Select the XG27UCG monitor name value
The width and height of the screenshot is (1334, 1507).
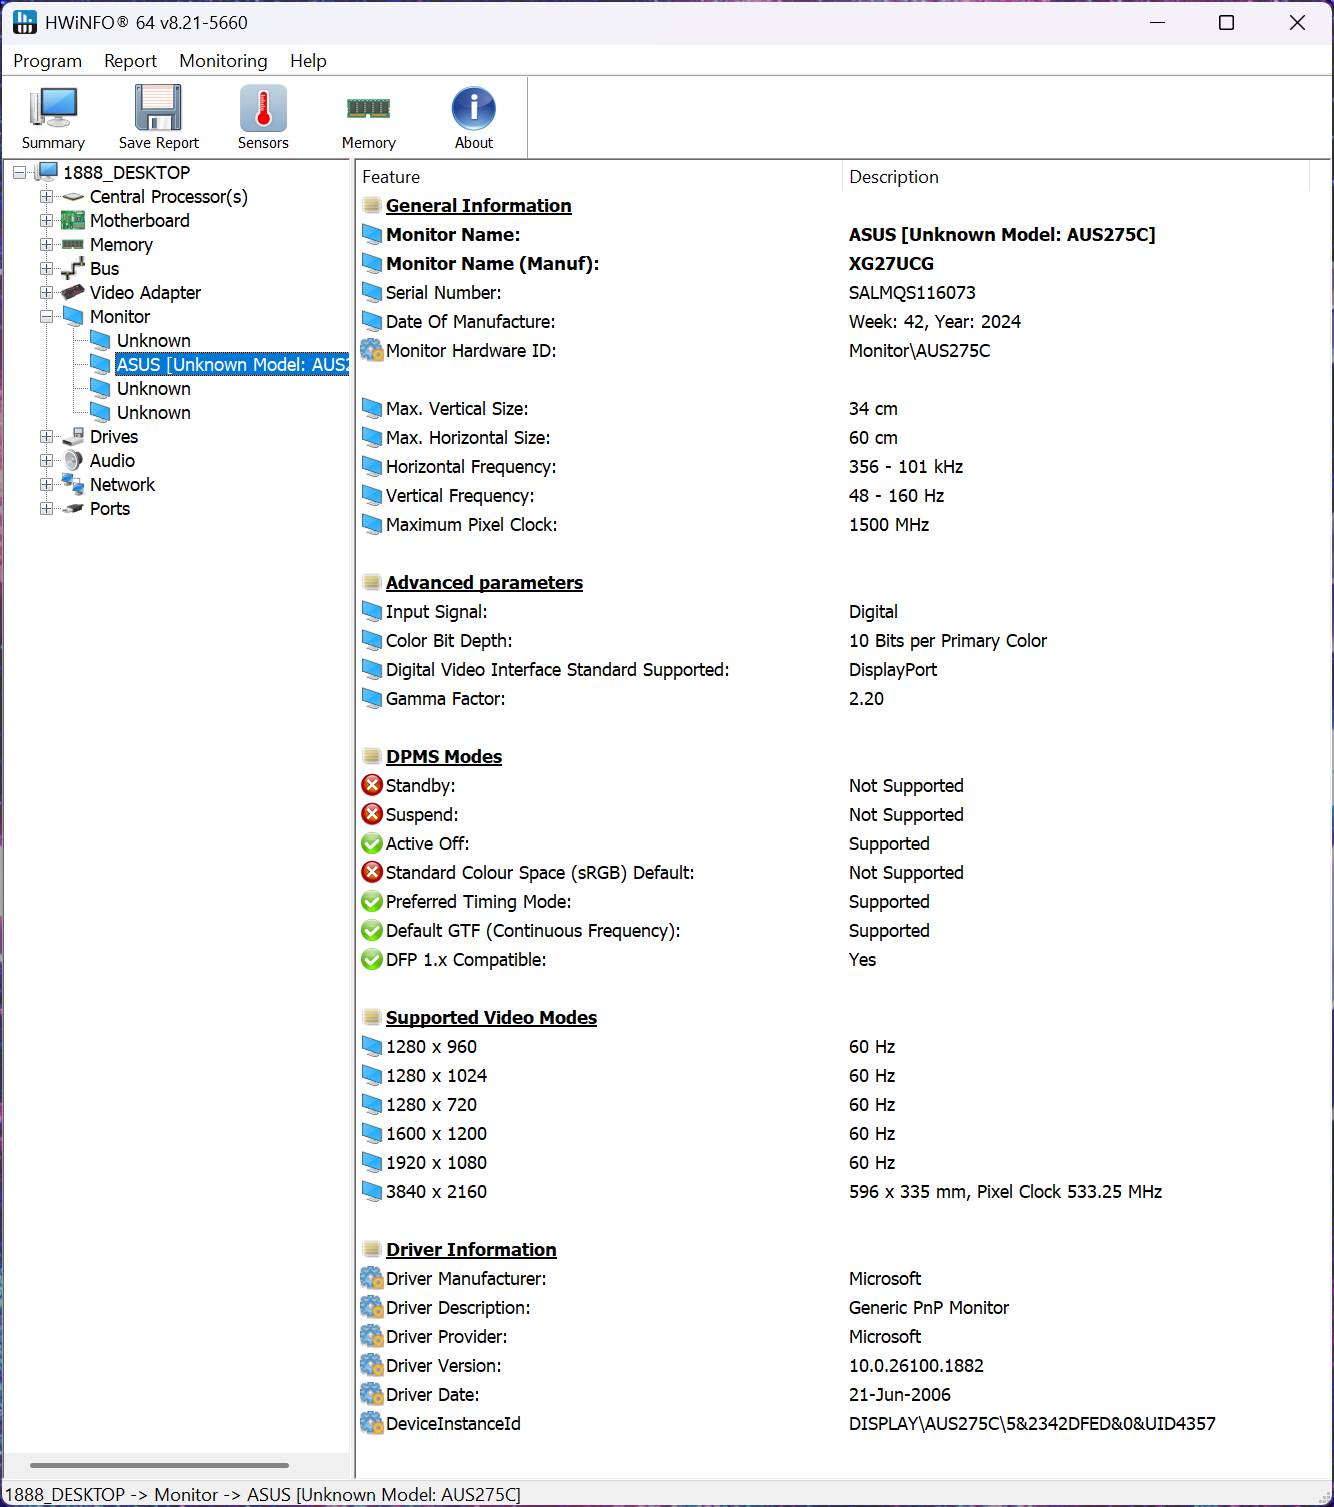[891, 263]
